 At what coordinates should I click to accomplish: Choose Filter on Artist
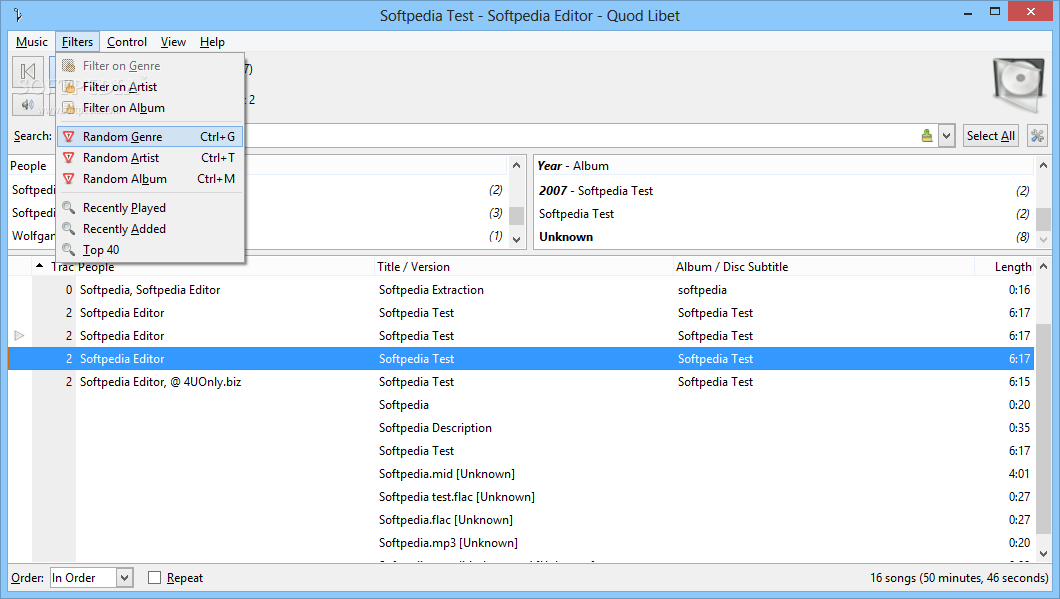[x=150, y=87]
